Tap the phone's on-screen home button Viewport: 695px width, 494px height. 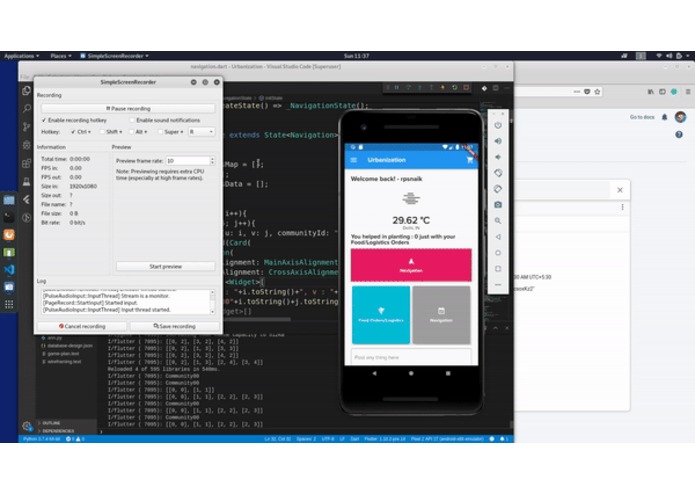(411, 373)
